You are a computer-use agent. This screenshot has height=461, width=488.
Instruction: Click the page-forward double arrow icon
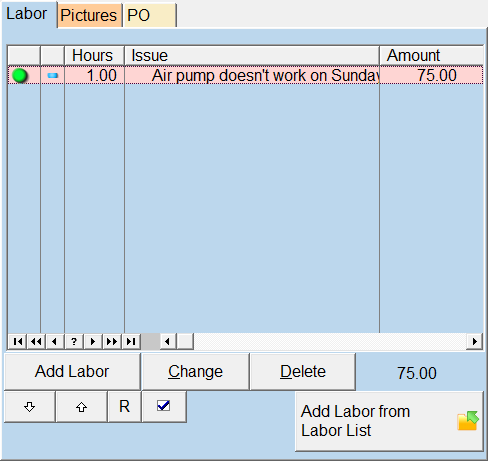[x=112, y=341]
